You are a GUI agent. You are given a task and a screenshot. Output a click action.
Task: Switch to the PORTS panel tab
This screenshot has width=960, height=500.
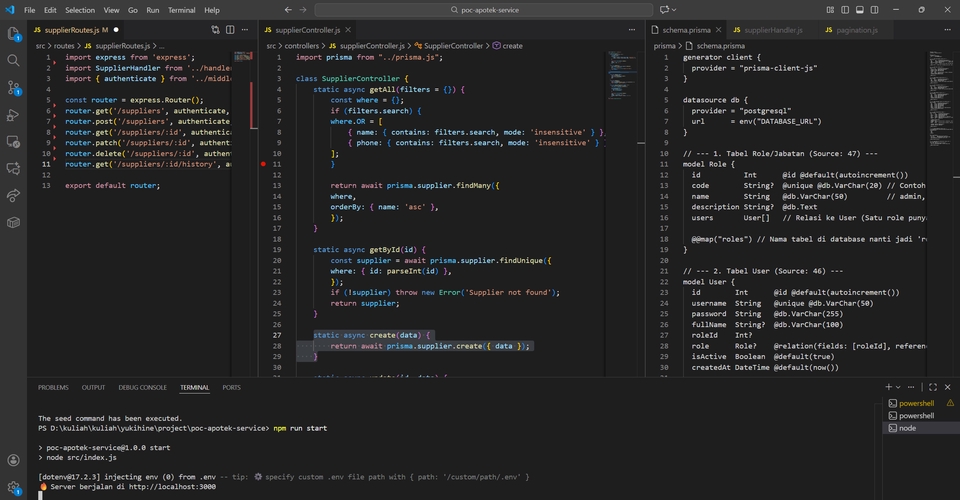point(231,387)
